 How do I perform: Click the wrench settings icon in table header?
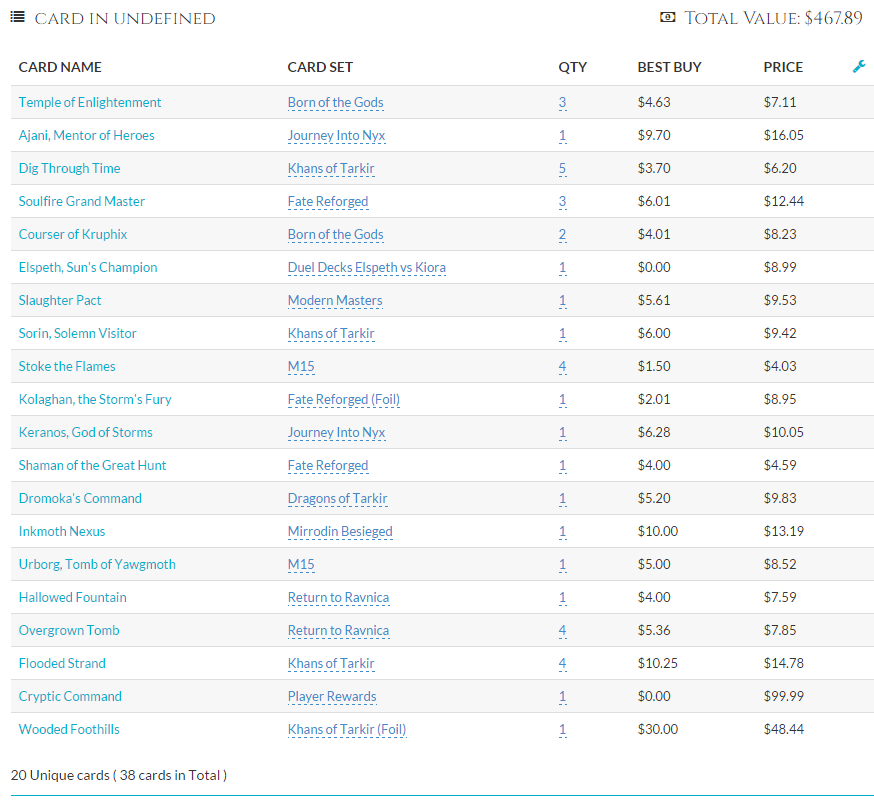(859, 66)
